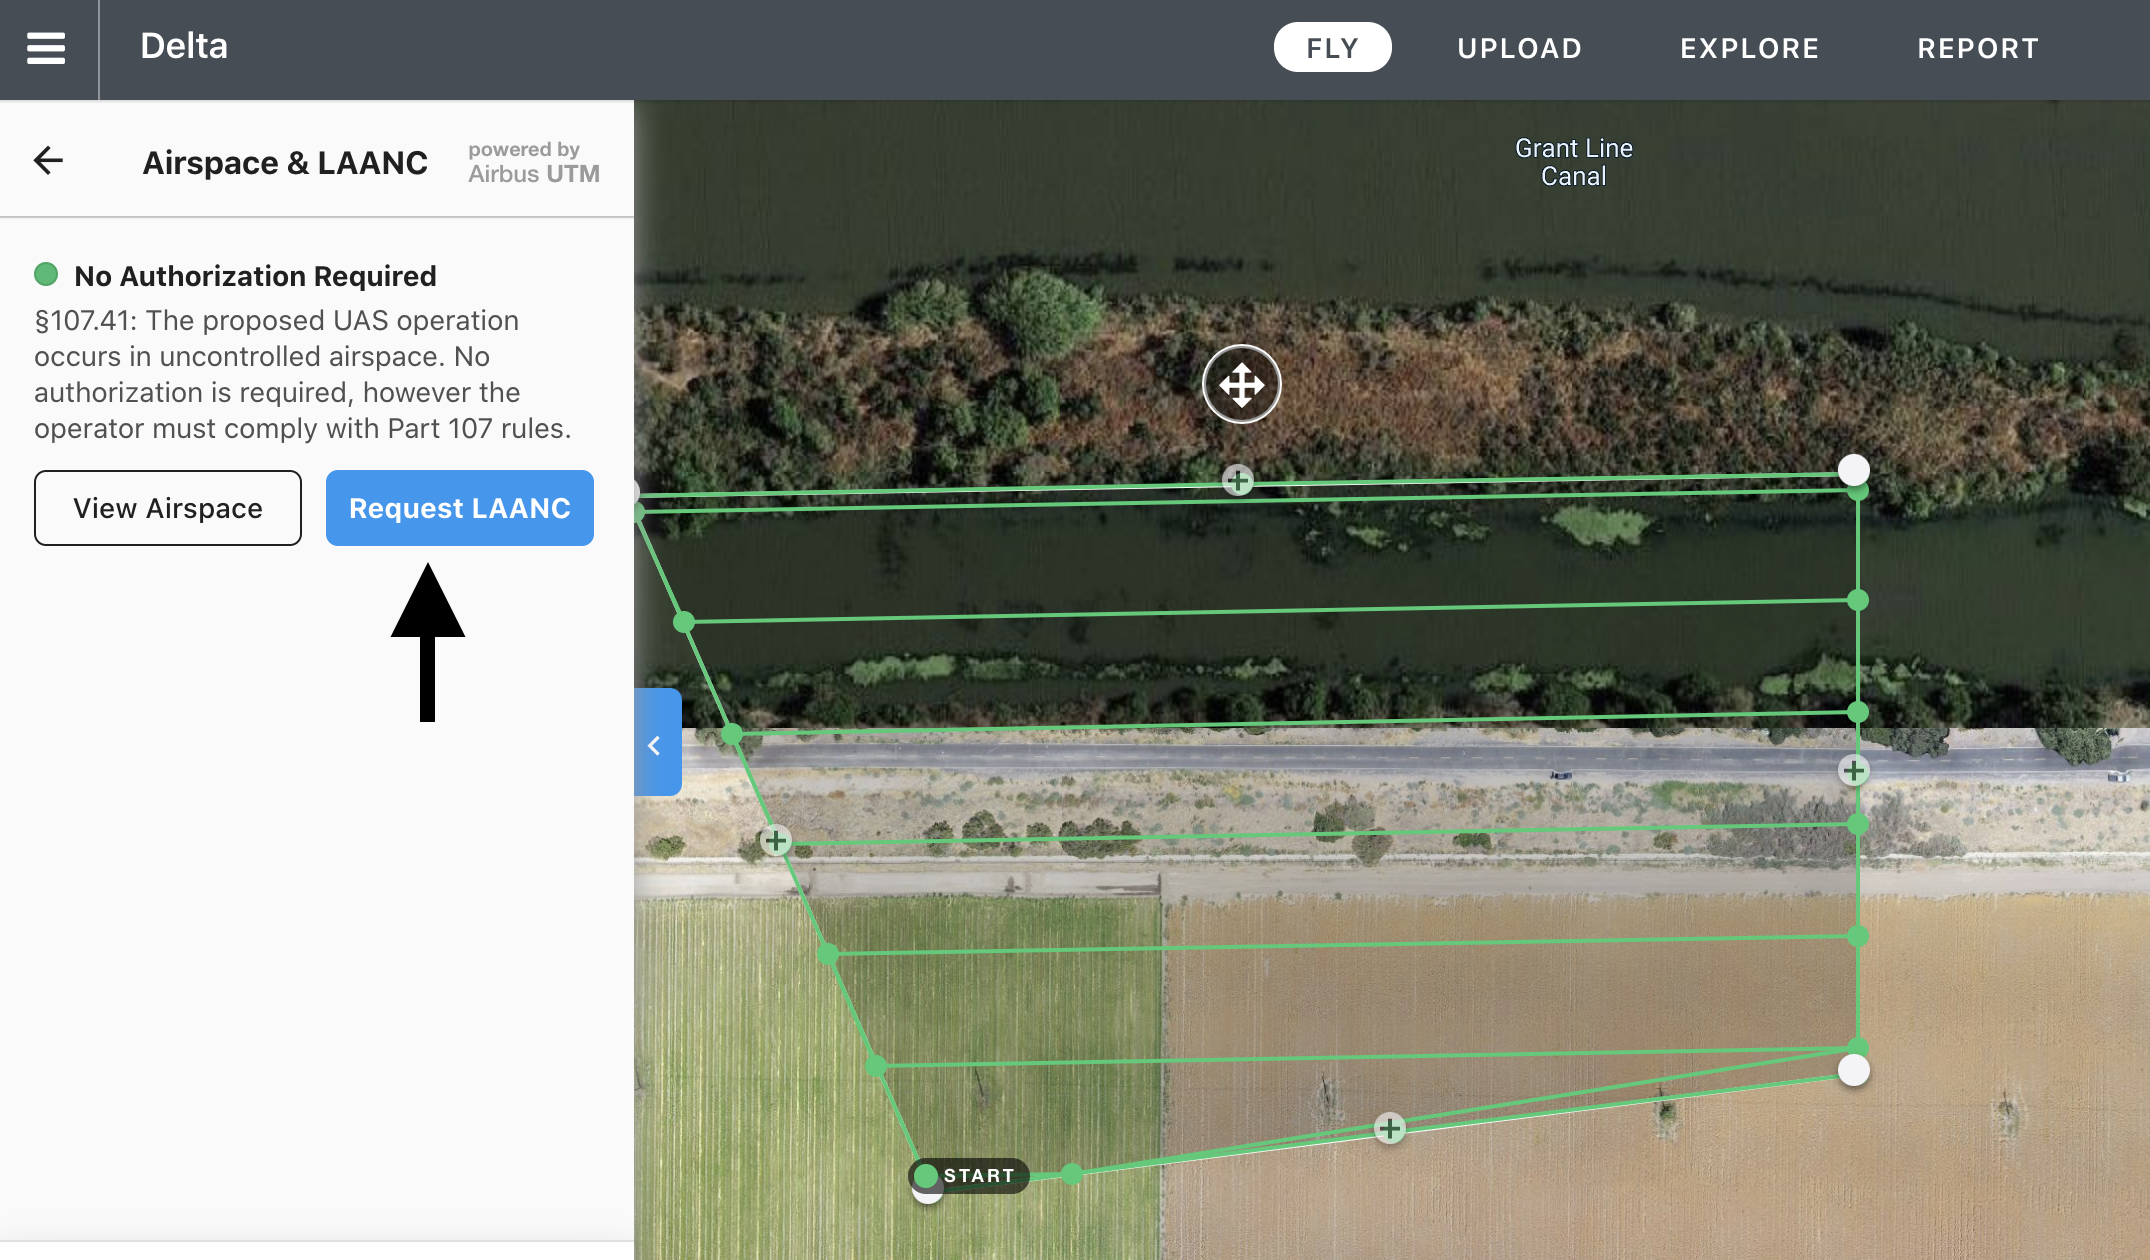Screen dimensions: 2150x1260
Task: Click the Grant Line Canal map label
Action: point(1573,162)
